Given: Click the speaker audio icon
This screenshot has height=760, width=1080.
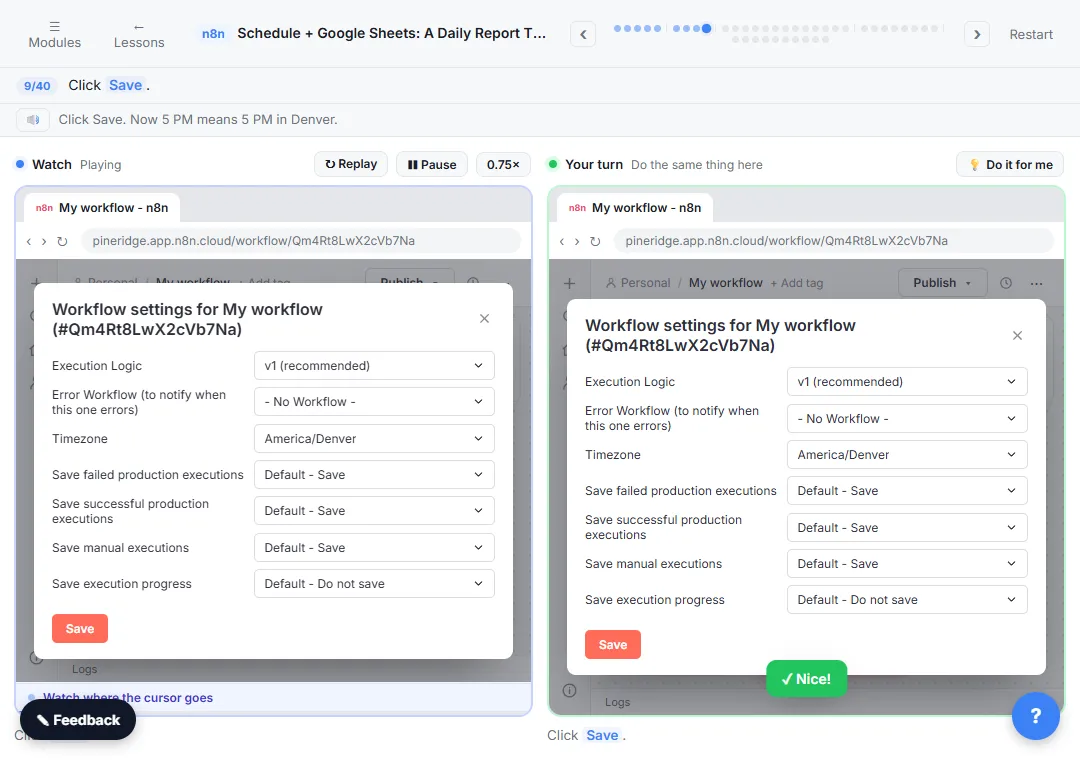Looking at the screenshot, I should (33, 120).
